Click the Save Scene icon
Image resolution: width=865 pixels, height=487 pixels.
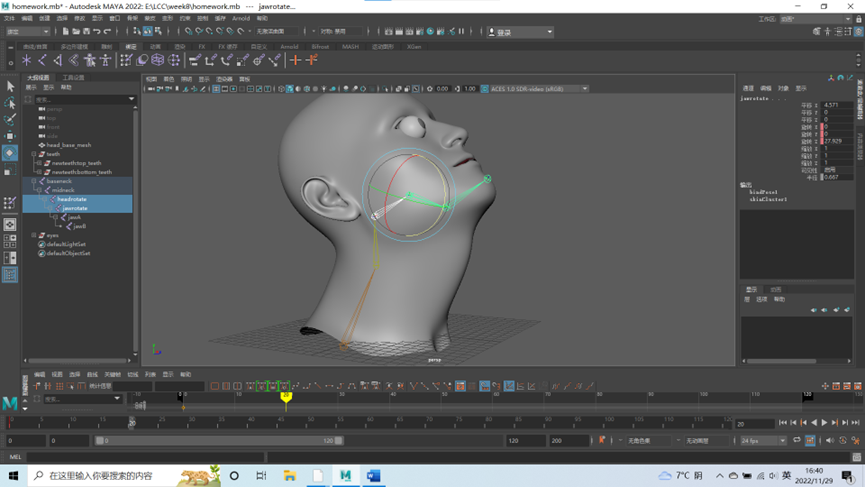(86, 31)
